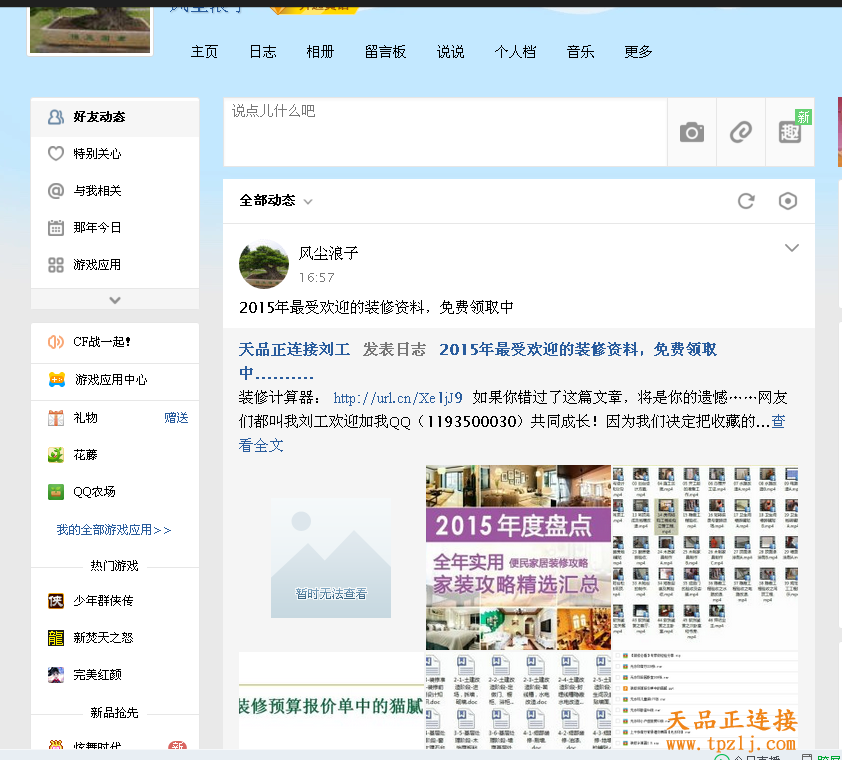
Task: Click the 礼物 gift box icon
Action: [56, 418]
